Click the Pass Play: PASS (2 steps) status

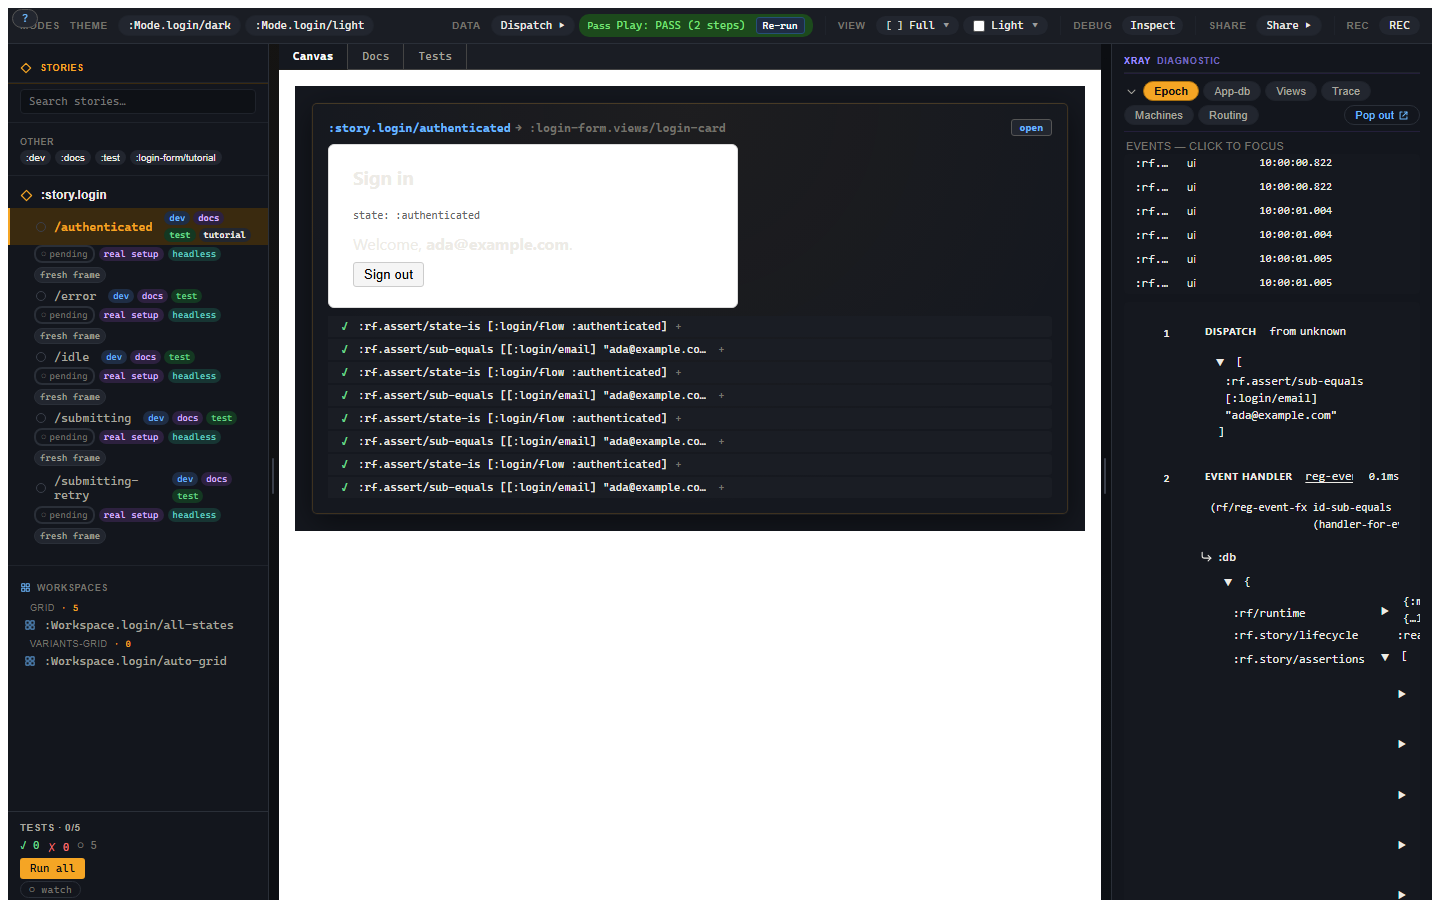point(666,26)
